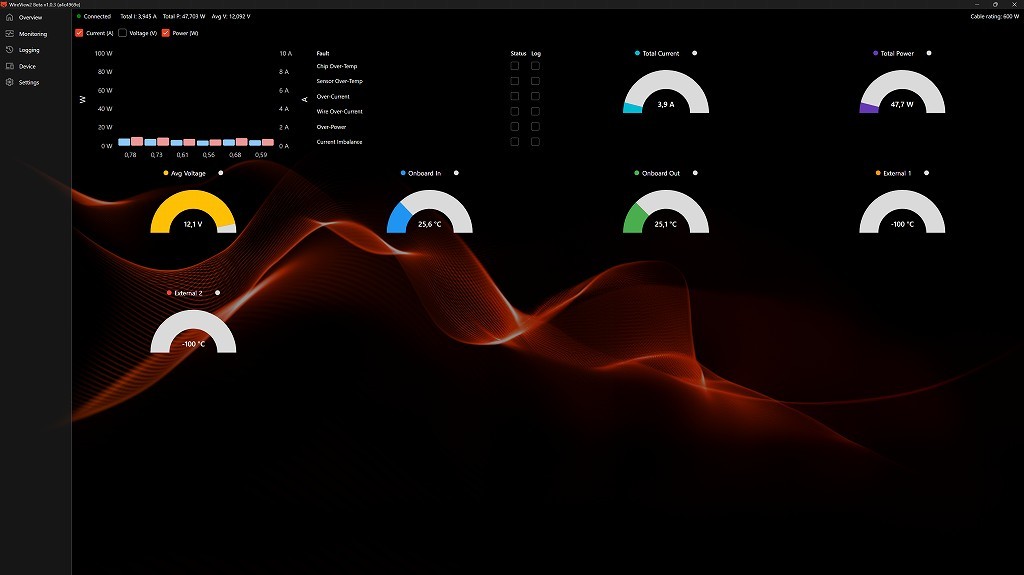This screenshot has height=575, width=1024.
Task: Click the Cable rating: 600 W text
Action: [x=994, y=17]
